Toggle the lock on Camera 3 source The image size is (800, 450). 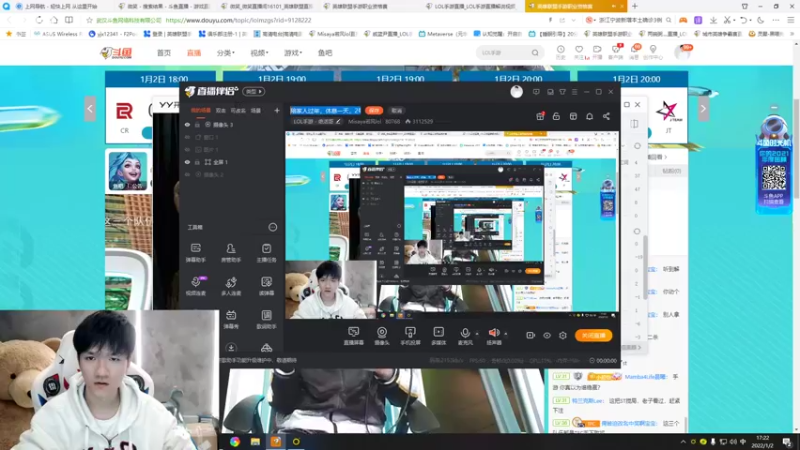point(197,124)
